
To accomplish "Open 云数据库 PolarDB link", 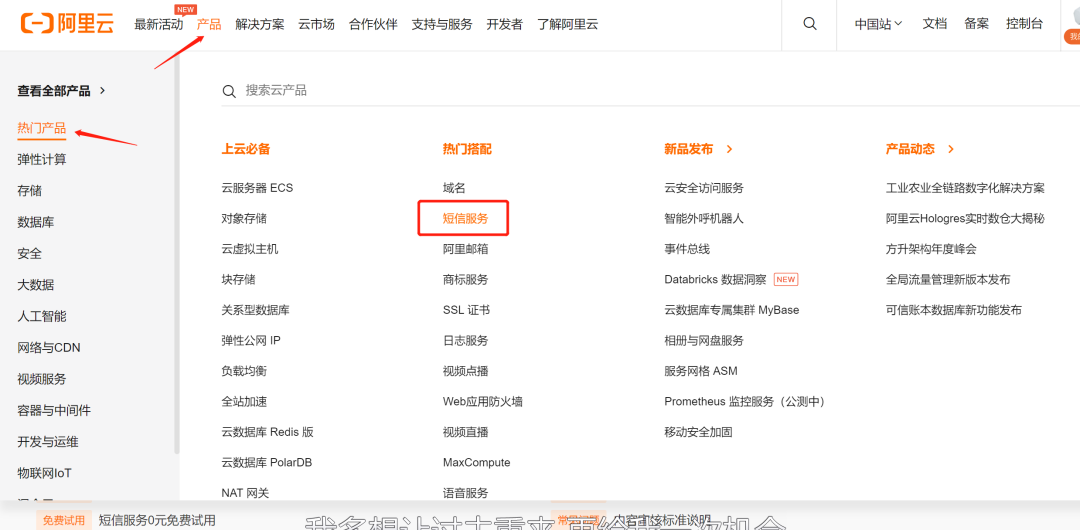I will click(x=267, y=462).
